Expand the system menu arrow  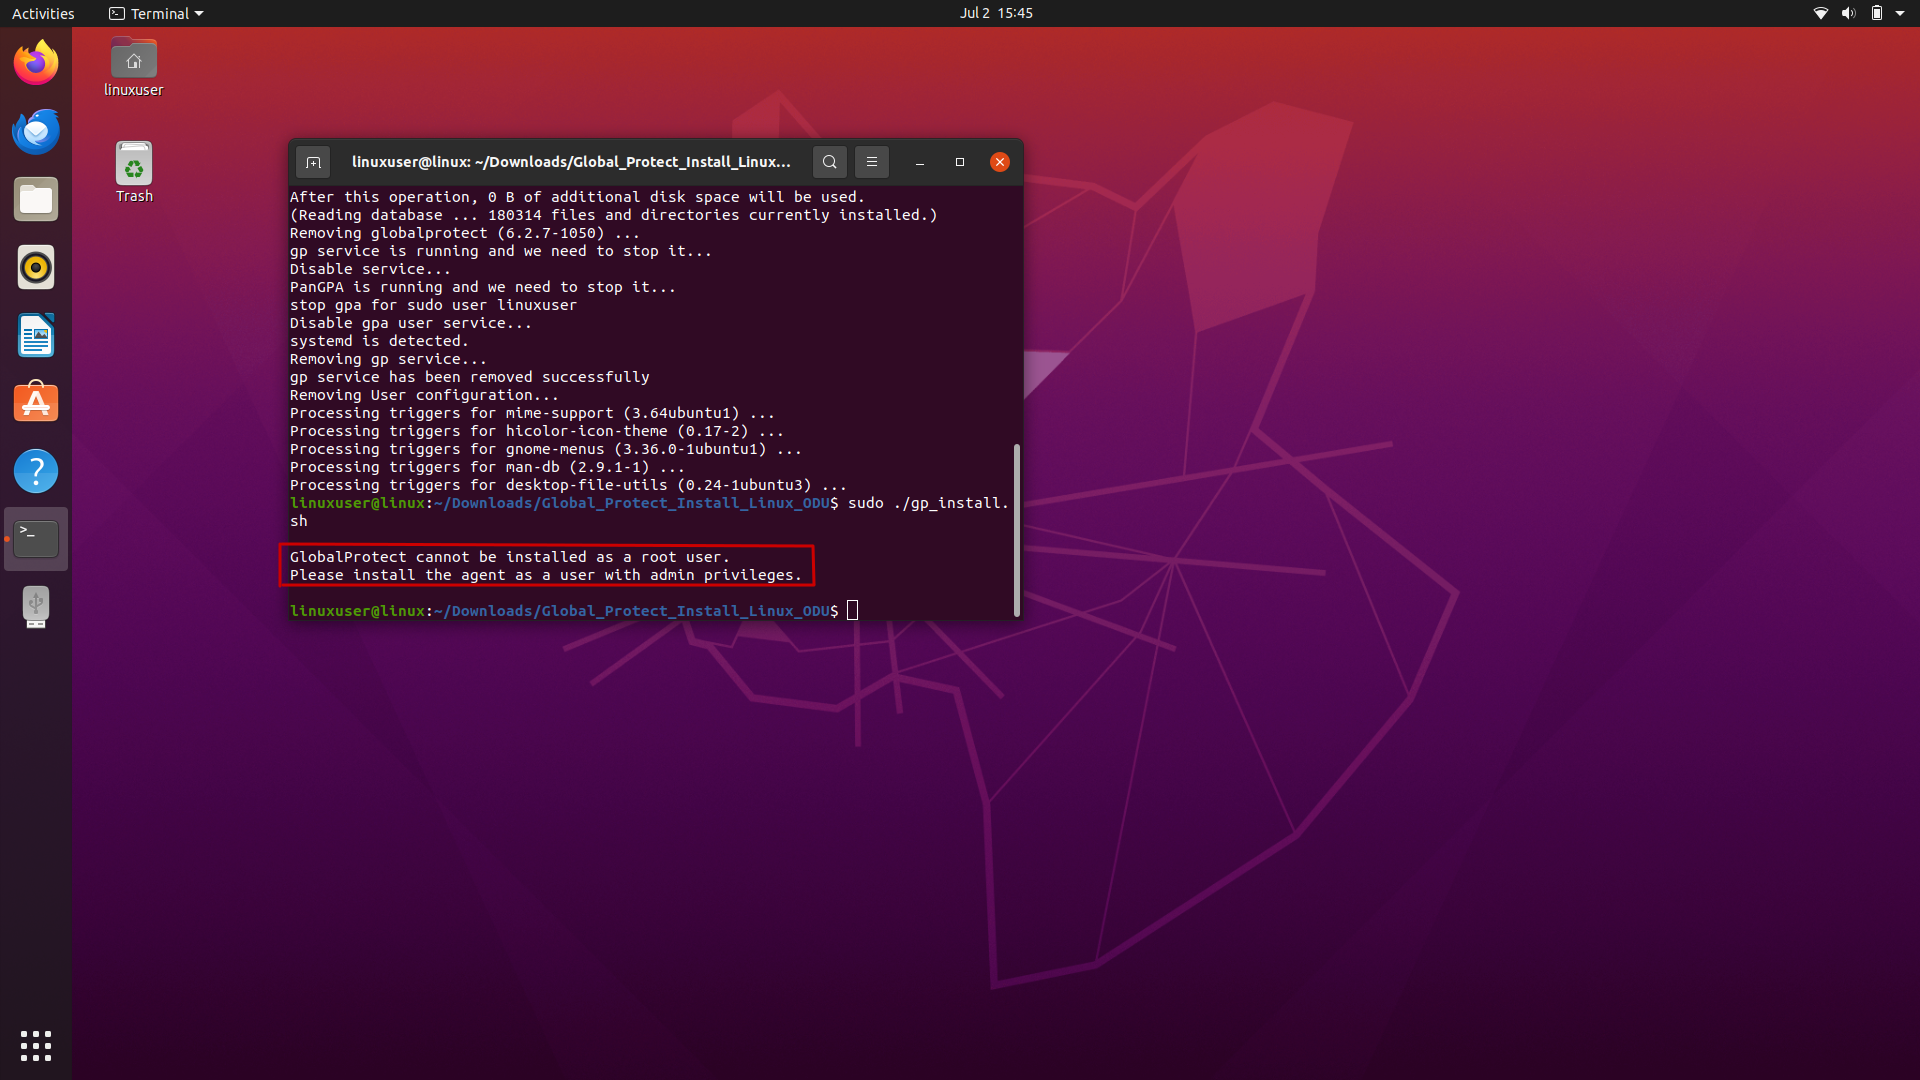(1900, 13)
